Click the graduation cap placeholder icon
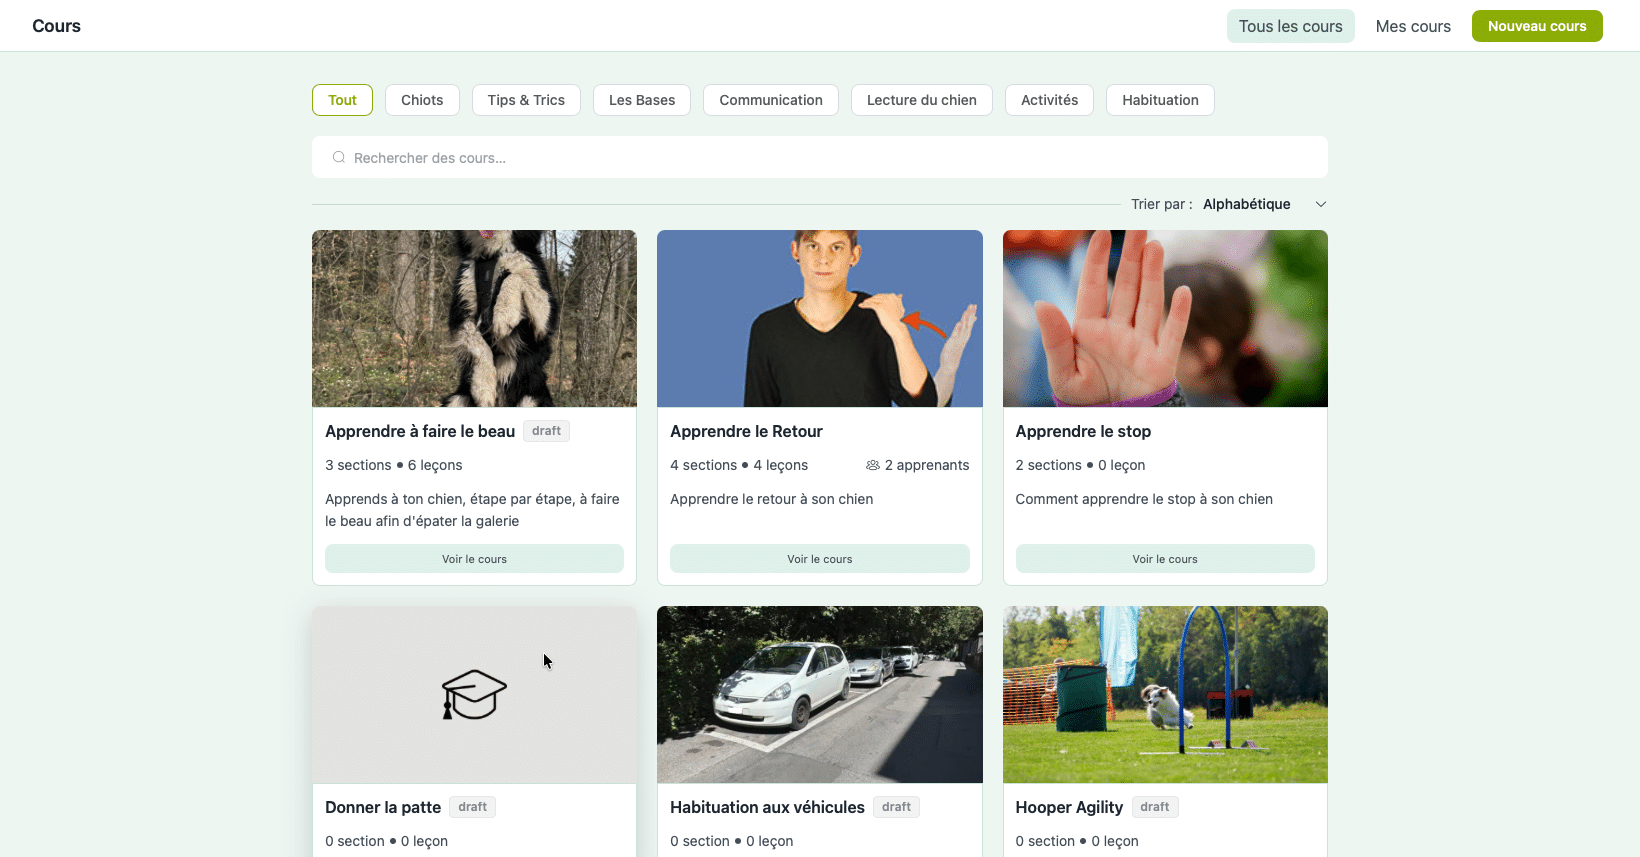This screenshot has height=857, width=1640. [x=474, y=694]
